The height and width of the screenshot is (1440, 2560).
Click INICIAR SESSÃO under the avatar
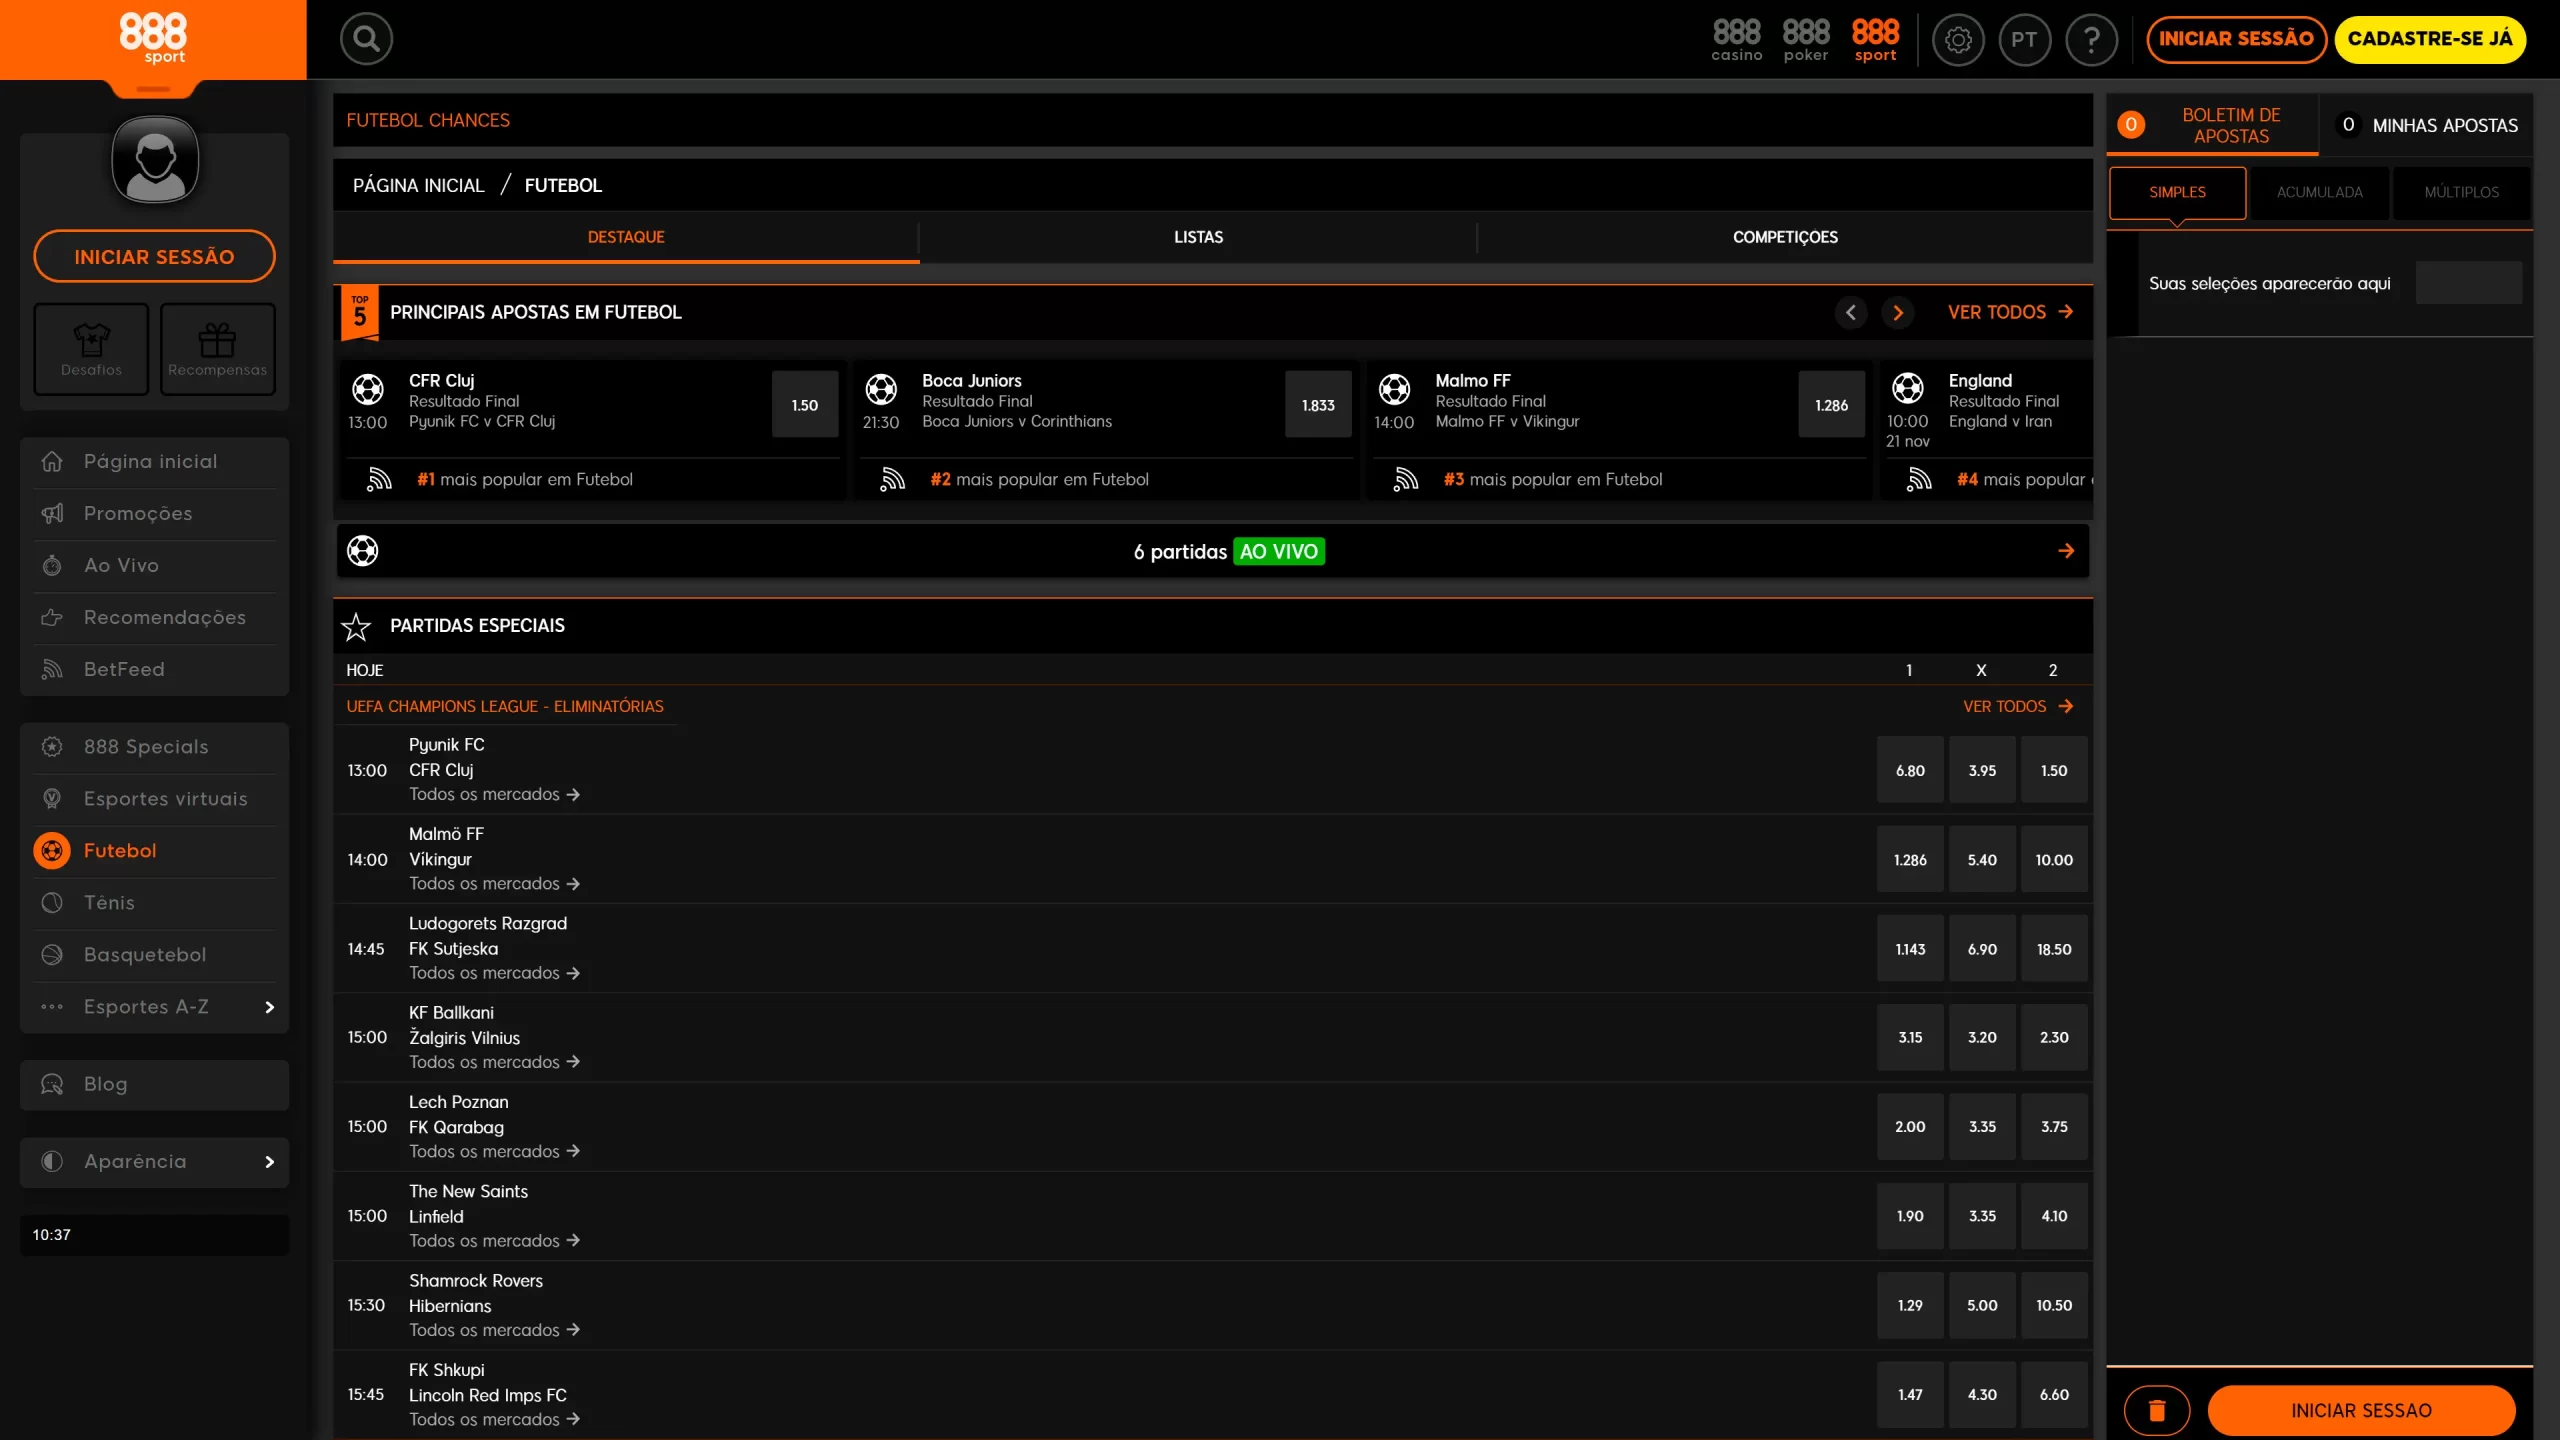(x=154, y=257)
